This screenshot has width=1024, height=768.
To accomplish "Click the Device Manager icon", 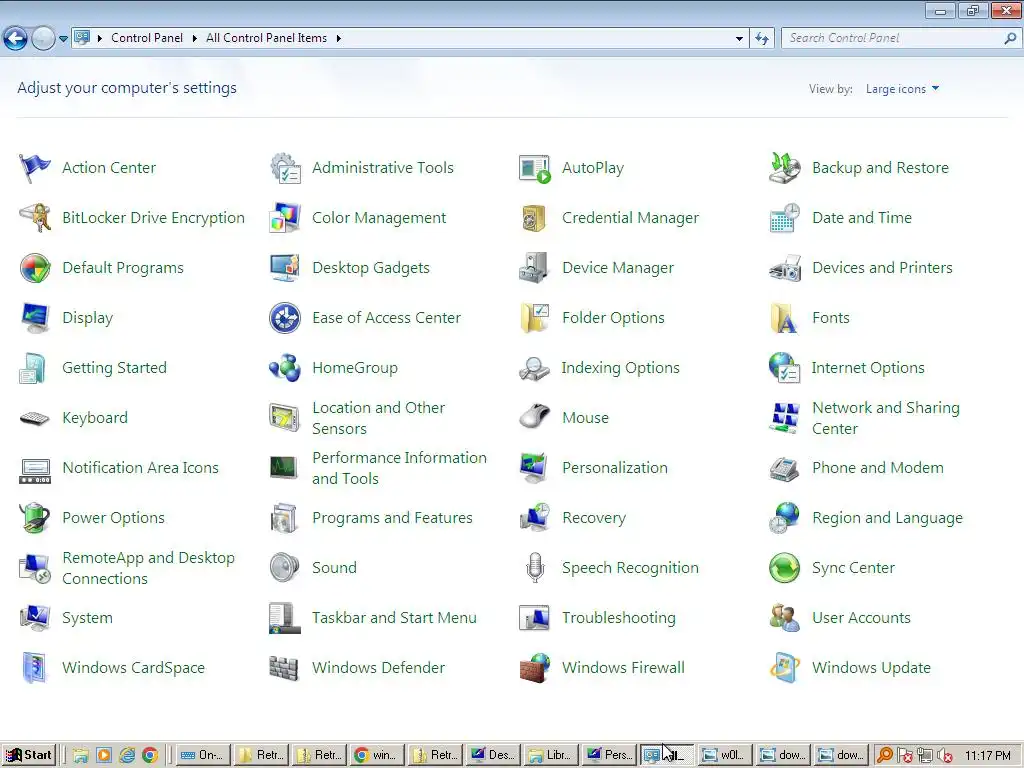I will click(x=535, y=268).
